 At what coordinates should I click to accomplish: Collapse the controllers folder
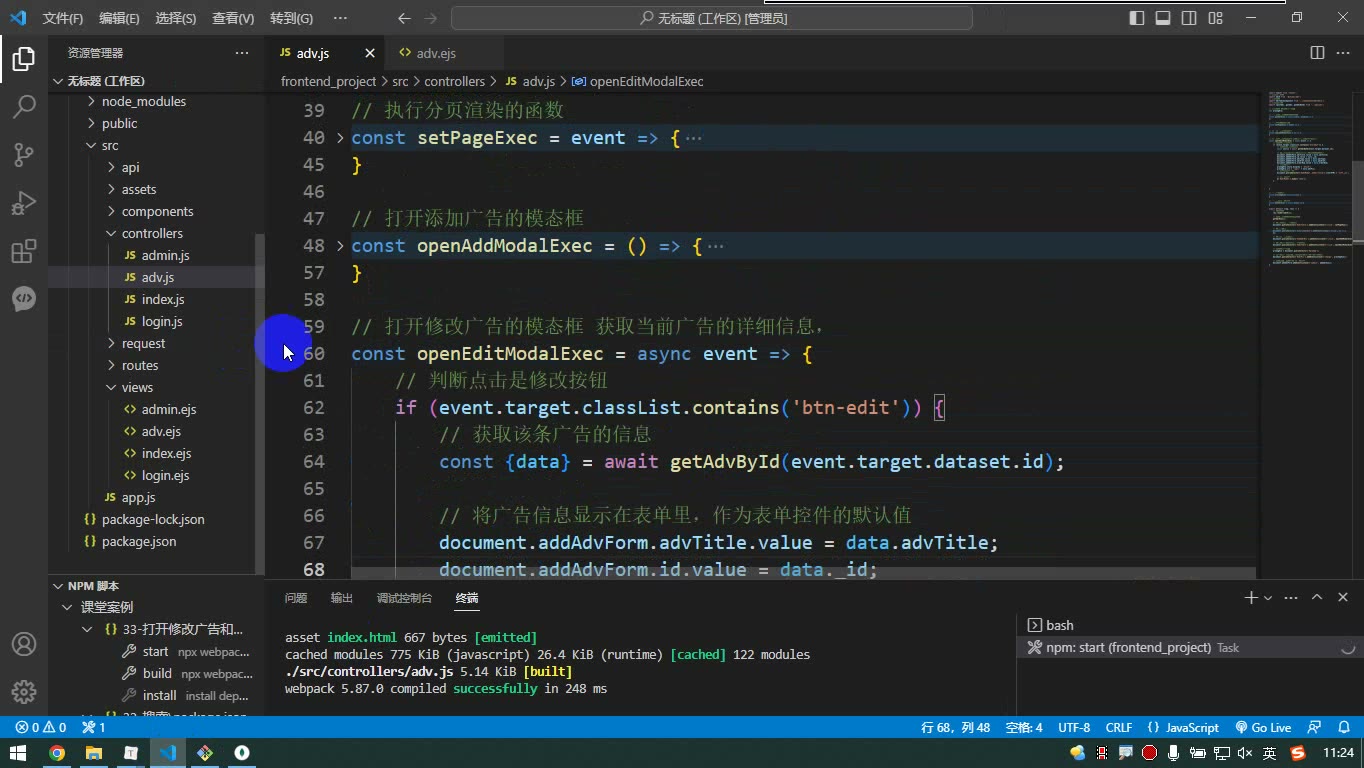coord(152,233)
